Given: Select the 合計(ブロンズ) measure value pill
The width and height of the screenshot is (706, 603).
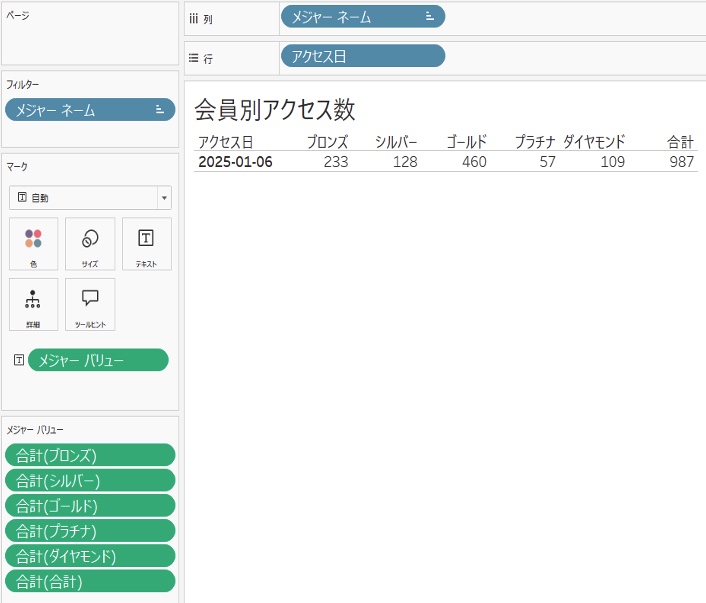Looking at the screenshot, I should coord(90,456).
